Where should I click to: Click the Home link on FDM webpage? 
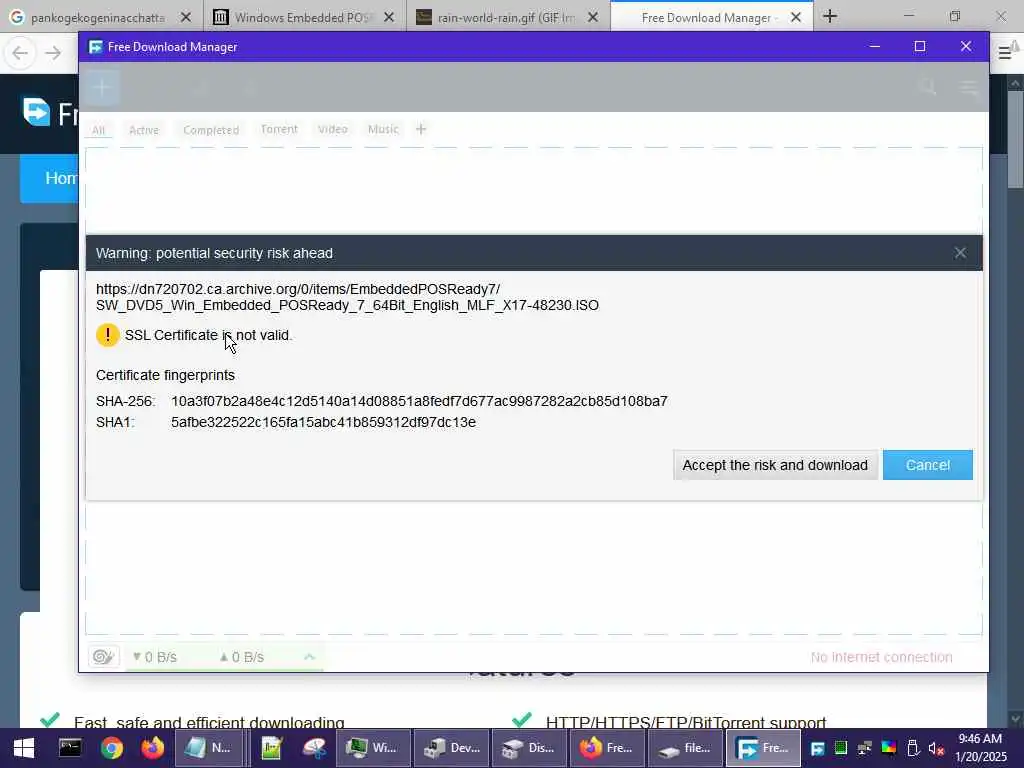61,178
